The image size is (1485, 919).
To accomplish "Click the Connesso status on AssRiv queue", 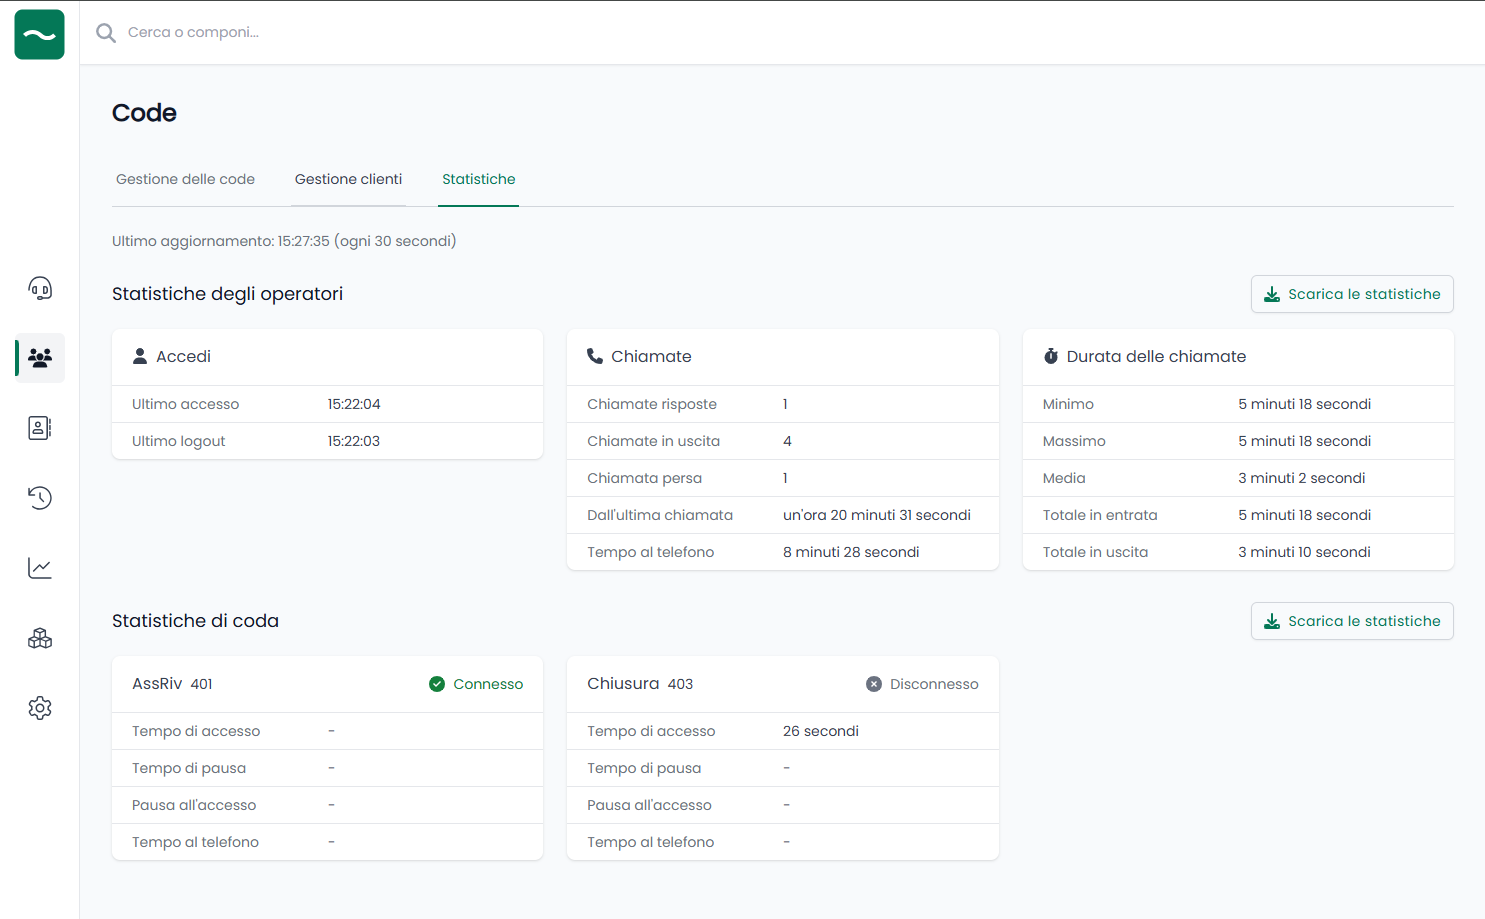I will coord(476,684).
